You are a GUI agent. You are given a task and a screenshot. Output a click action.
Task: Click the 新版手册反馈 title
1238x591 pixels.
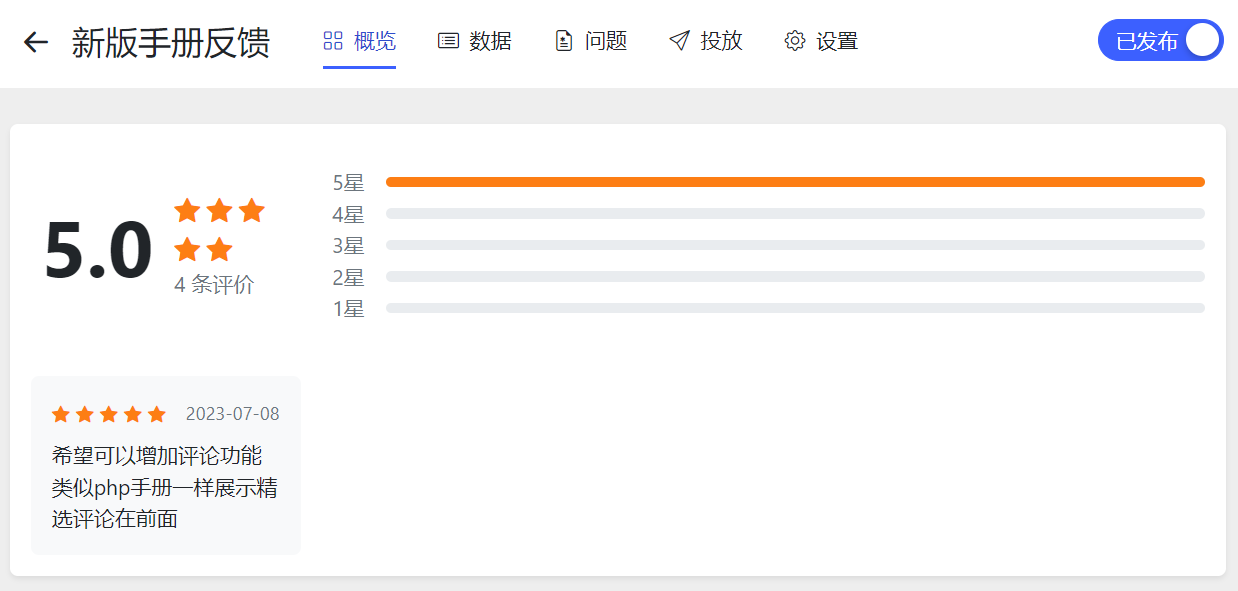pyautogui.click(x=171, y=43)
